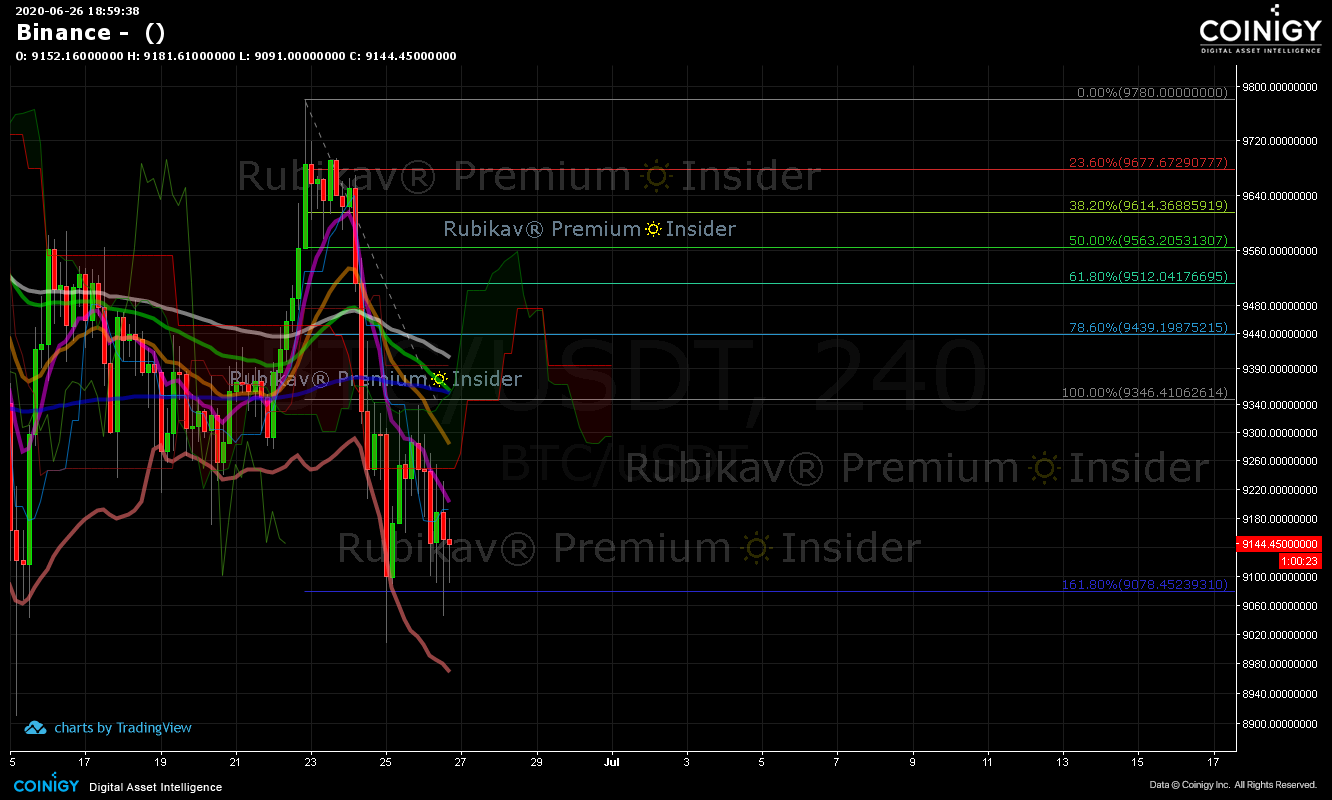Click the '19' date on time axis
This screenshot has width=1332, height=800.
[x=161, y=762]
